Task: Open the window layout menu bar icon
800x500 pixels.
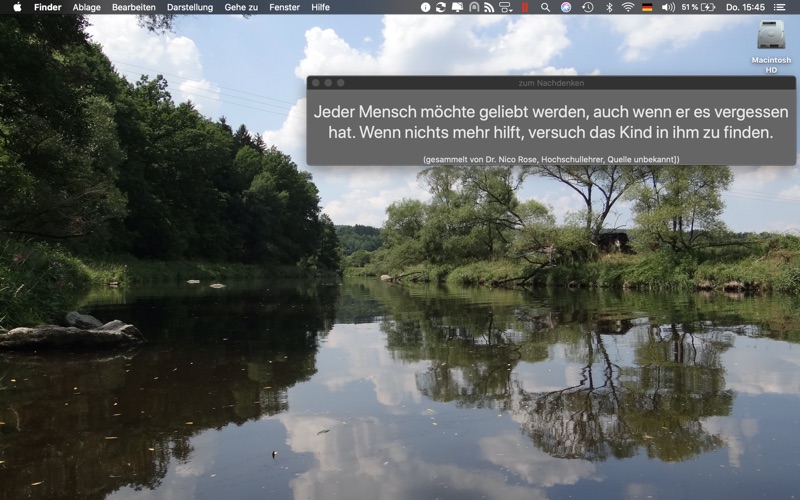Action: coord(505,7)
